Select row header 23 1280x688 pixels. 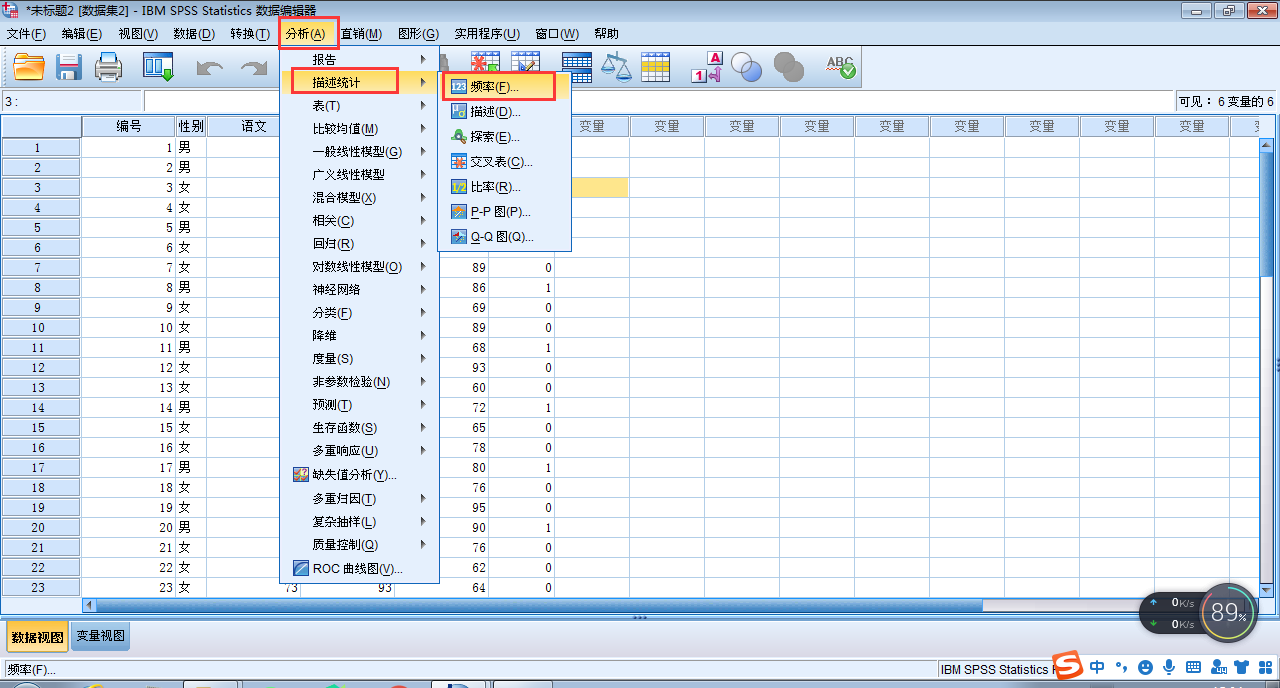pos(41,587)
